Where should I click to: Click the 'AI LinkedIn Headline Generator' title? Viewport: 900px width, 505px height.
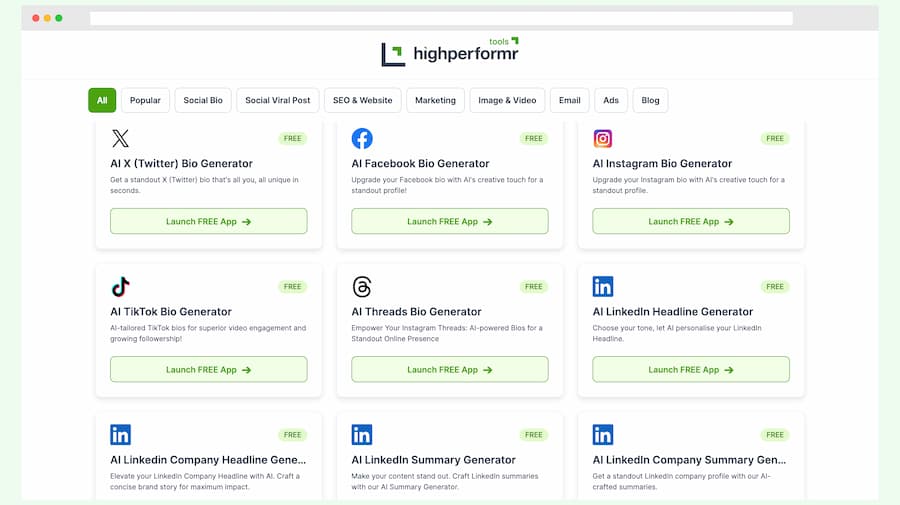pos(673,312)
